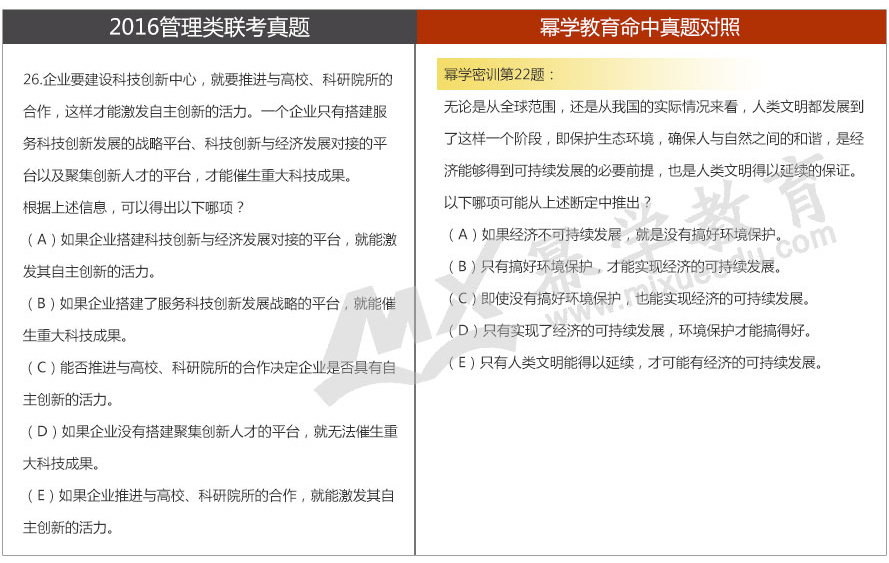Select left option (C) 能否推进与高校、科研院所的合作
Screen dimensions: 889x563
(209, 384)
